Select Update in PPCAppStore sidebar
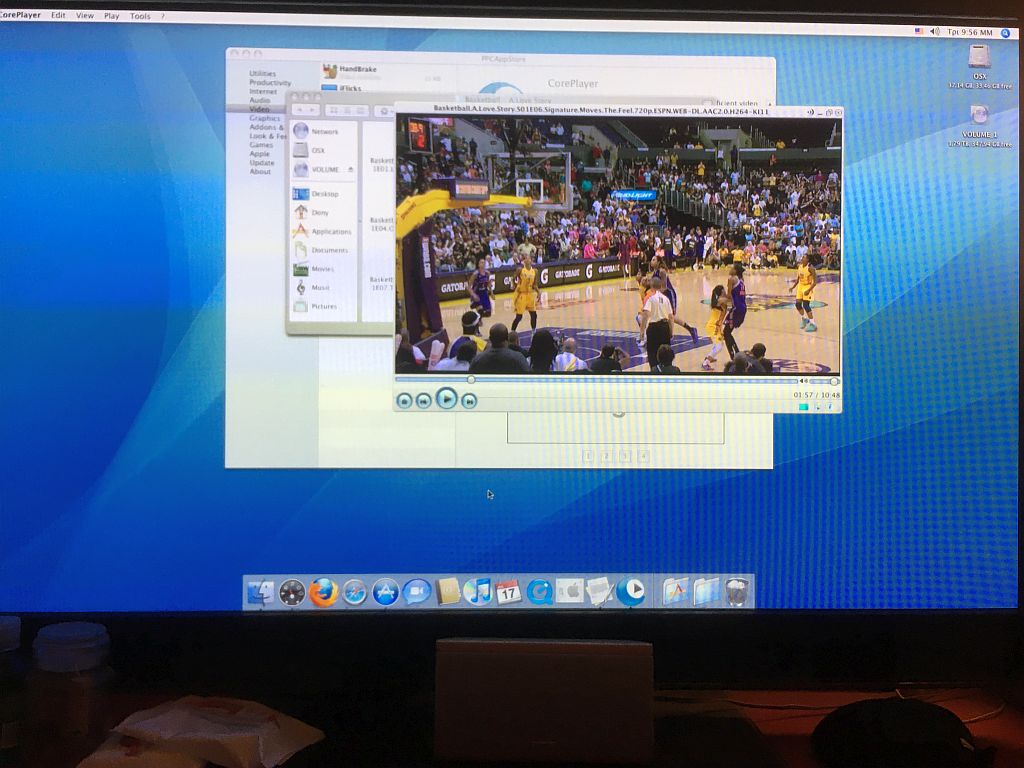 262,163
